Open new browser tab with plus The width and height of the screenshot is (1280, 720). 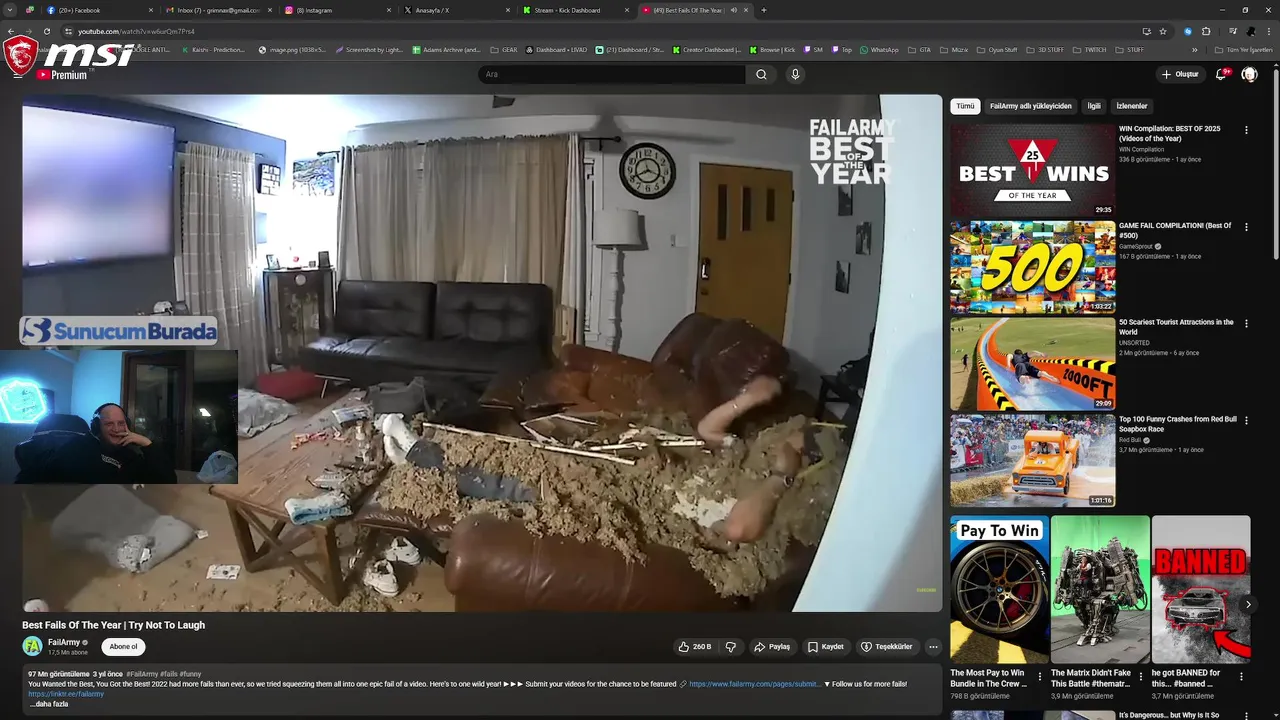pyautogui.click(x=764, y=10)
